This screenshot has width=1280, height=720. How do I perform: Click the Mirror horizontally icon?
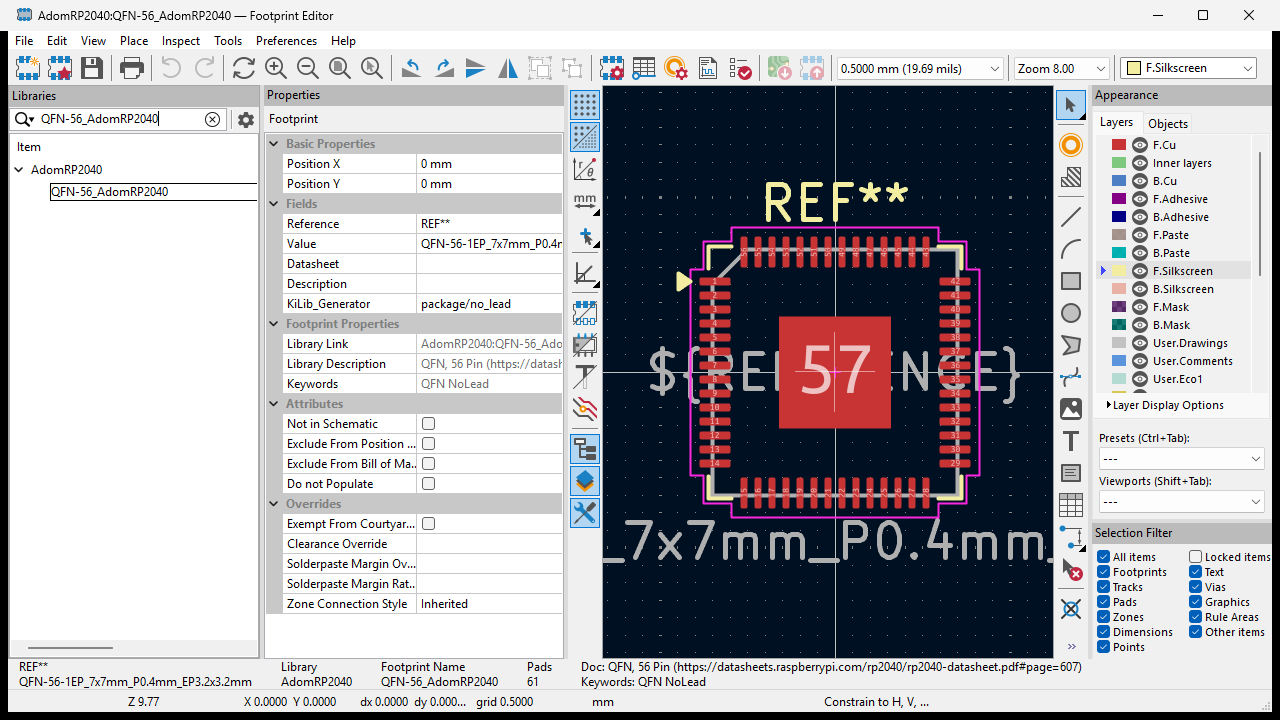pos(508,68)
